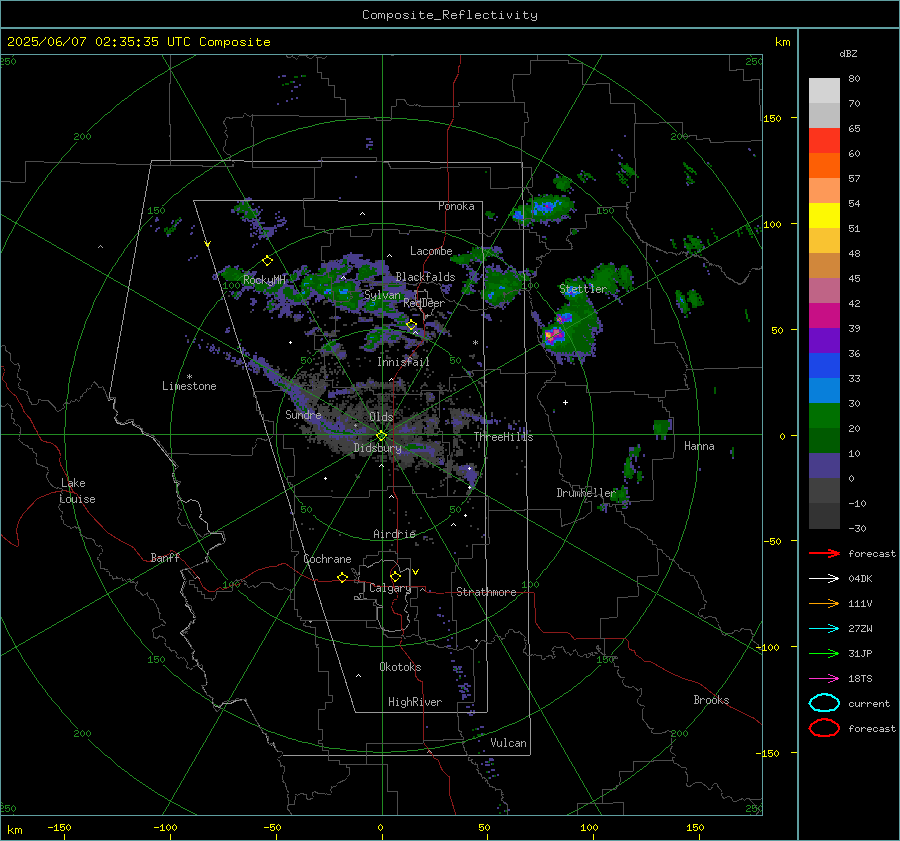The height and width of the screenshot is (841, 900).
Task: Select the lightest gray swatch at top of scale
Action: (x=824, y=91)
